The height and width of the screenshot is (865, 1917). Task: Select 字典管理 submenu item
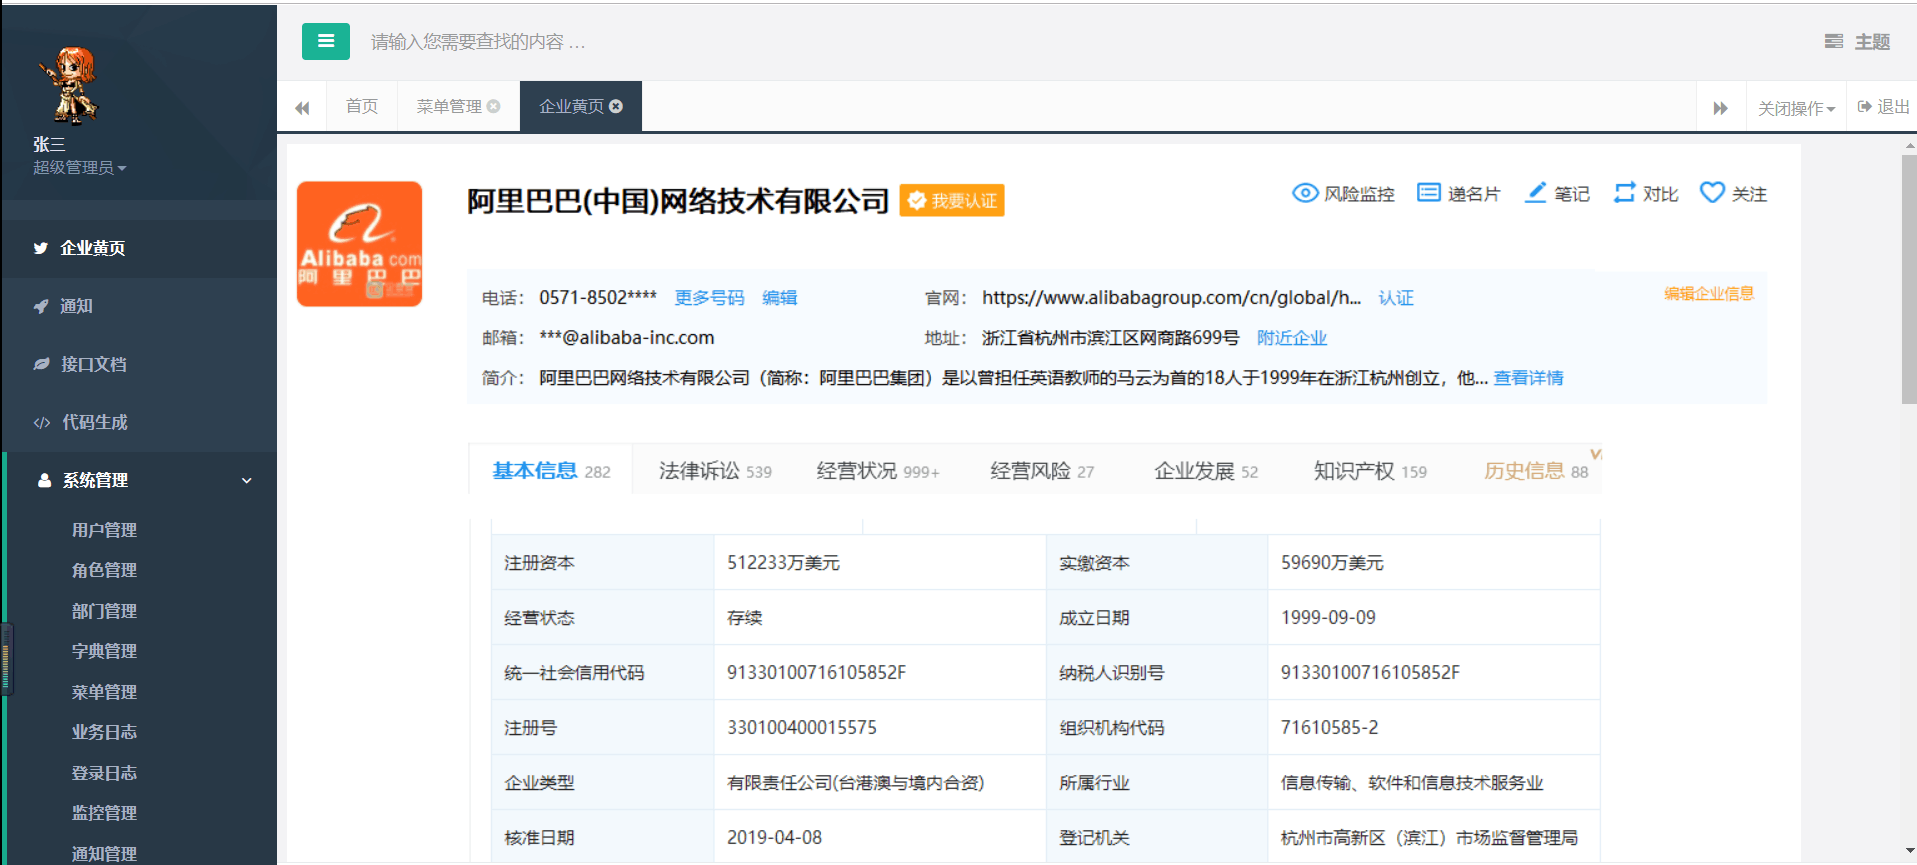(x=104, y=651)
